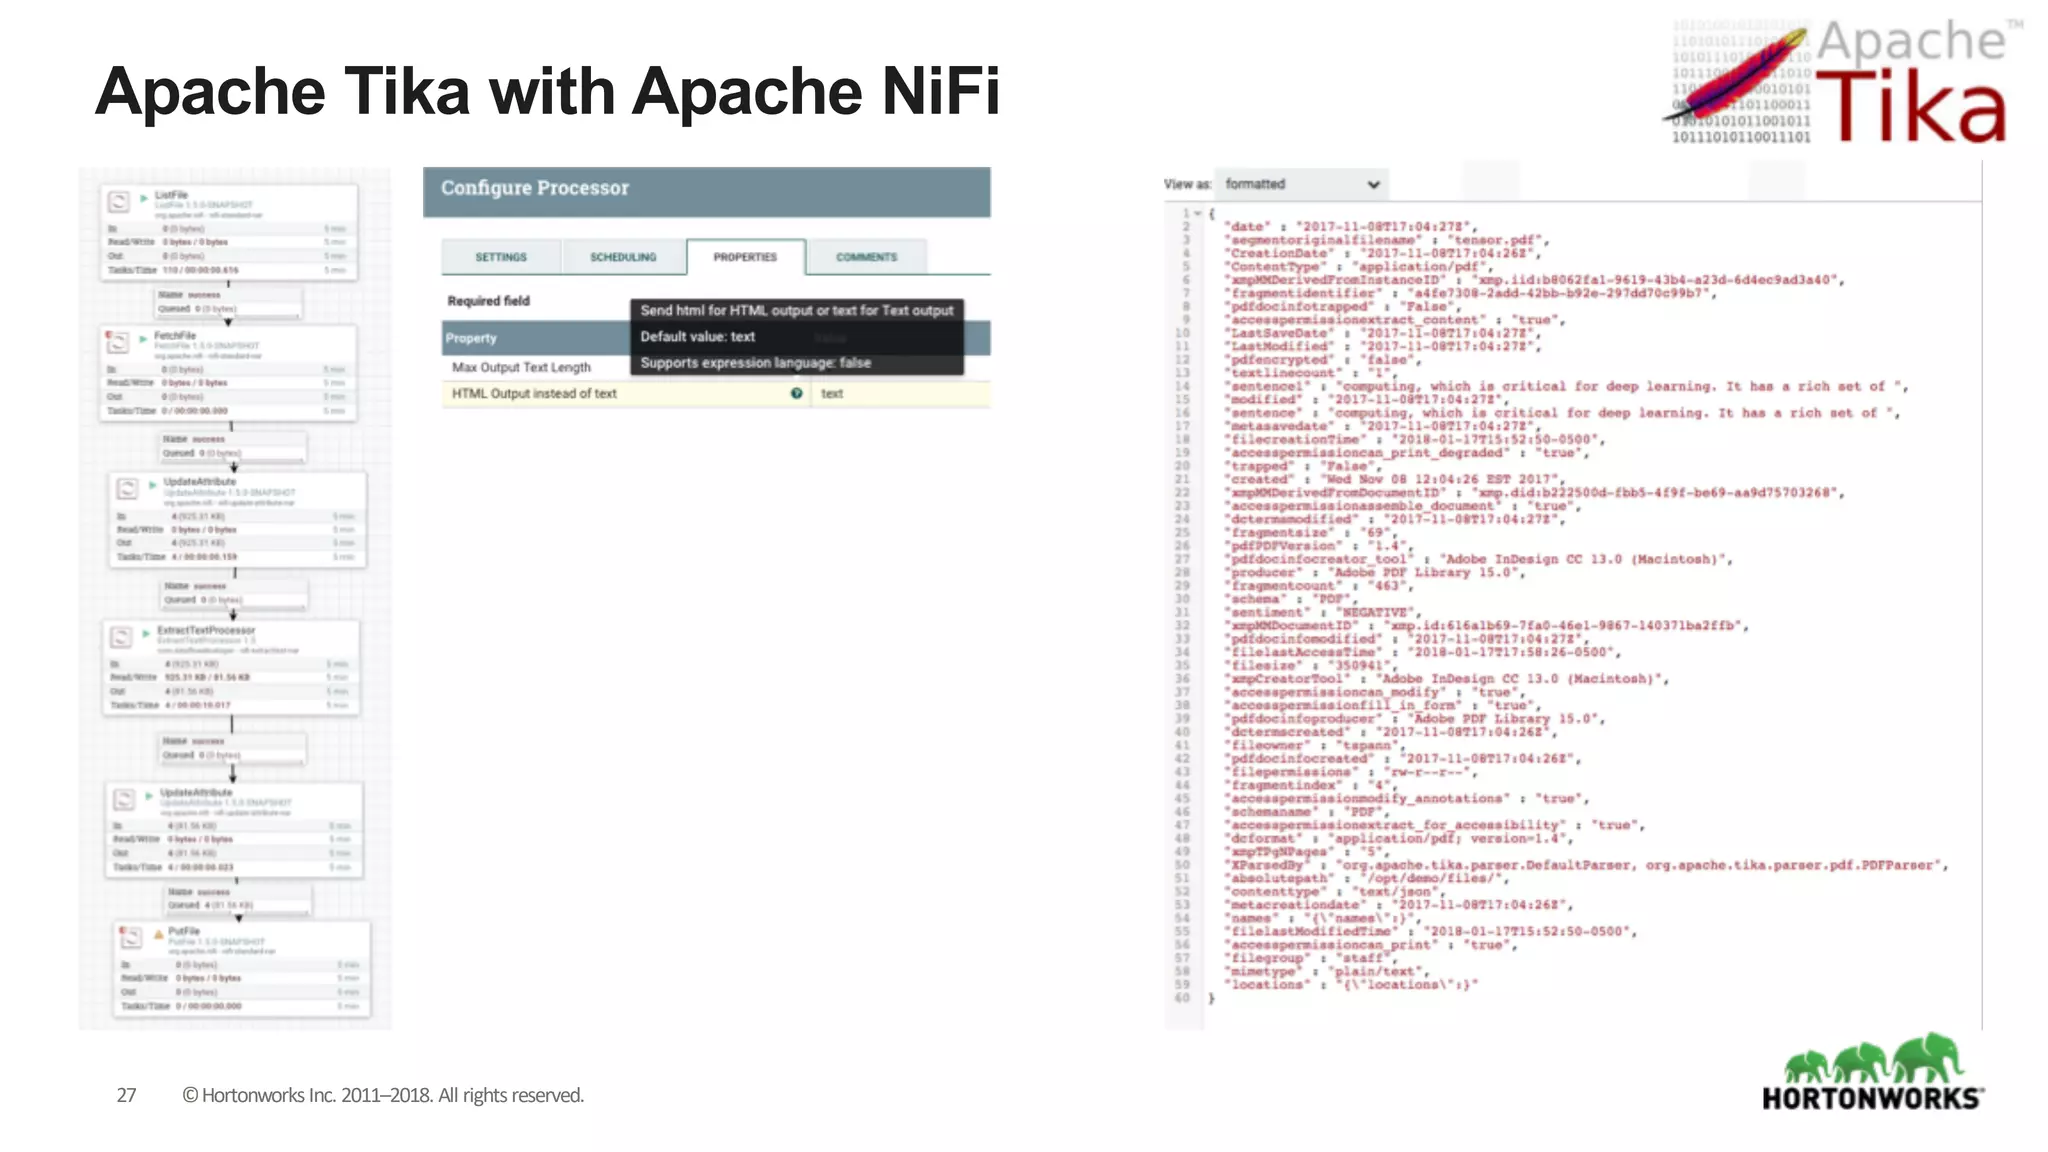Click the JSON "XParsedBy" line
Image resolution: width=2048 pixels, height=1152 pixels.
coord(1587,865)
